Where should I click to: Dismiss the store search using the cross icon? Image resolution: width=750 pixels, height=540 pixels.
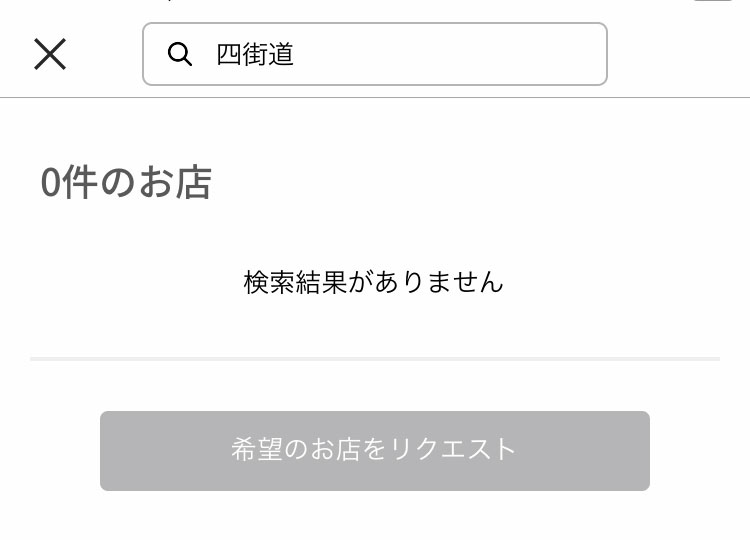coord(50,54)
